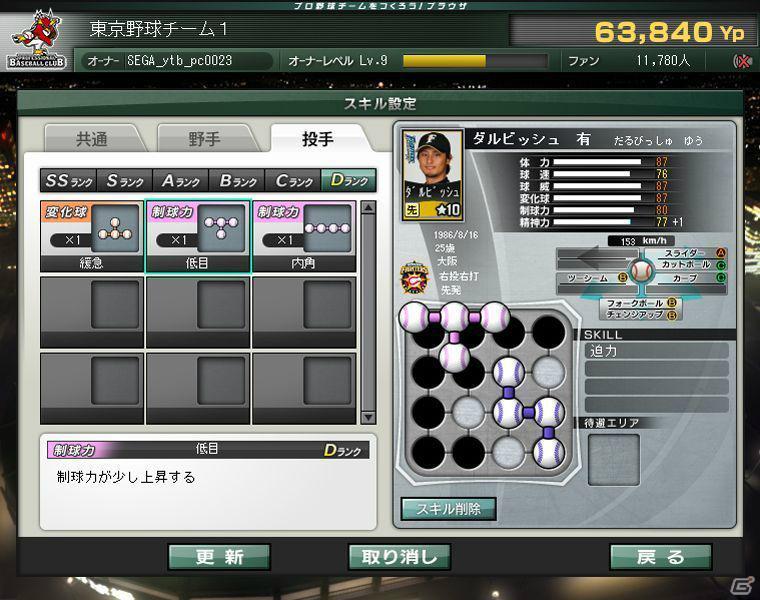
Task: Click the pitch type baseball icon
Action: coord(641,271)
